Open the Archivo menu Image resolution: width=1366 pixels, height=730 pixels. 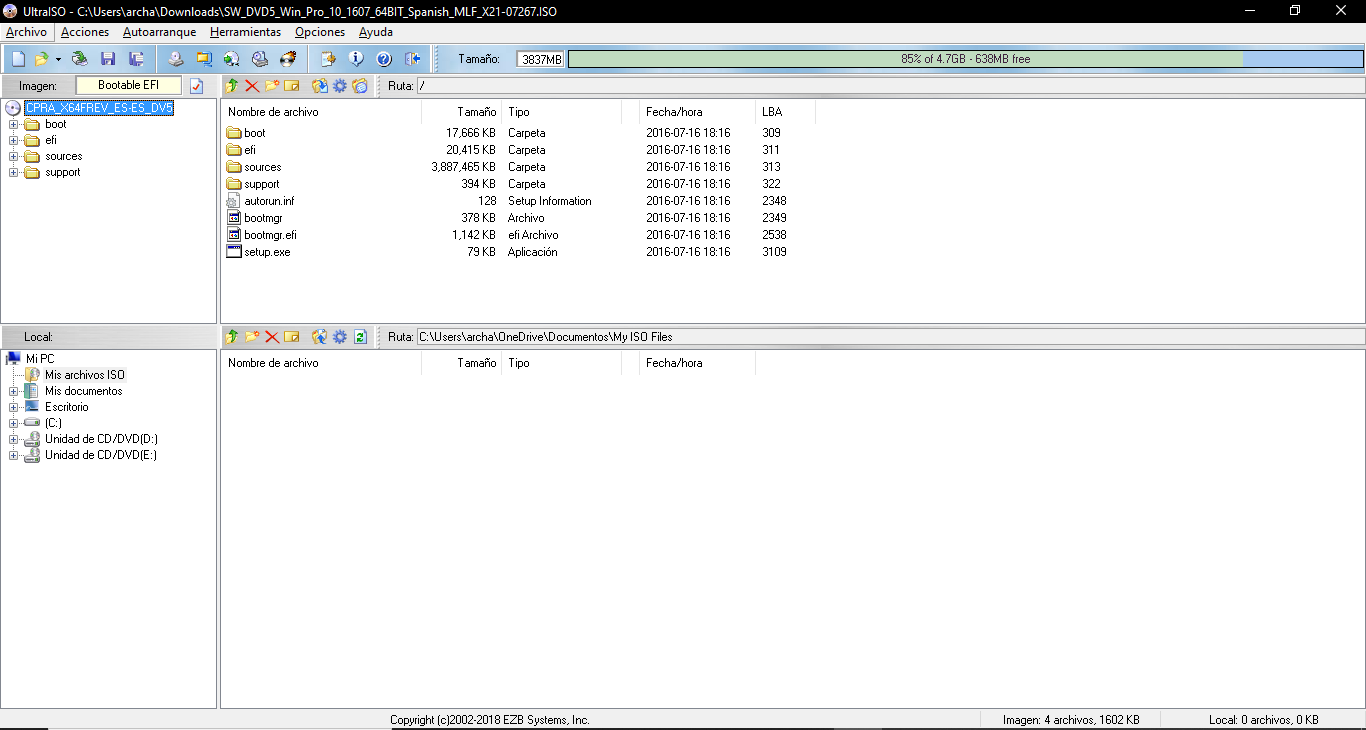(26, 32)
